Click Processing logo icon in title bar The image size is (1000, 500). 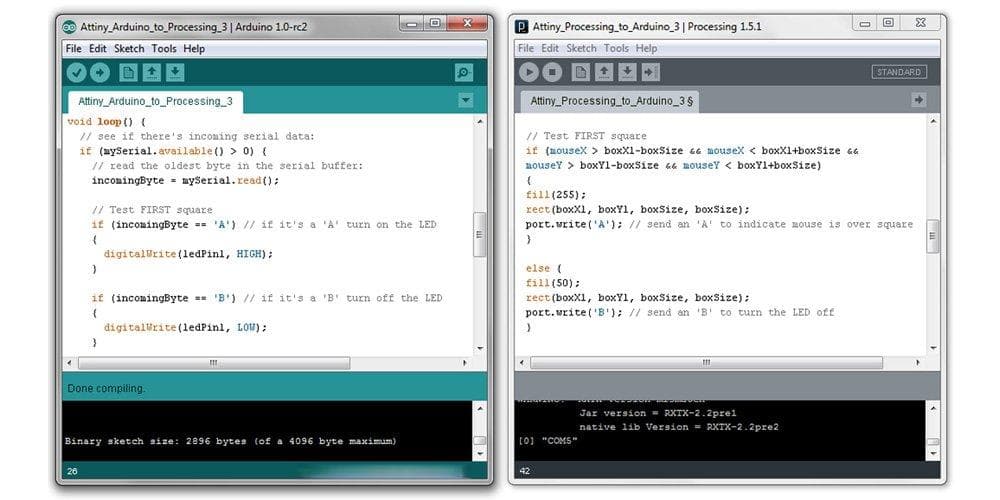522,27
